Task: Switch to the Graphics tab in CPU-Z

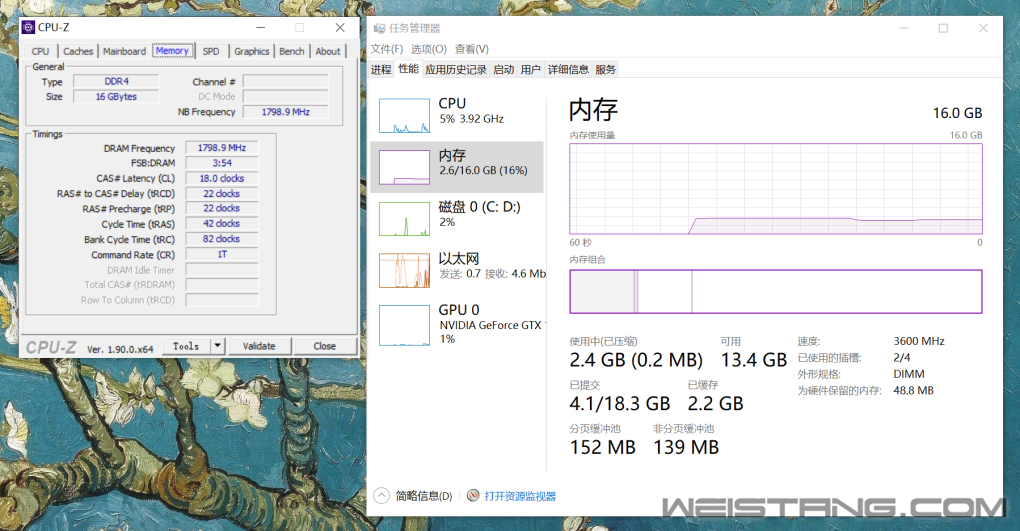Action: 252,51
